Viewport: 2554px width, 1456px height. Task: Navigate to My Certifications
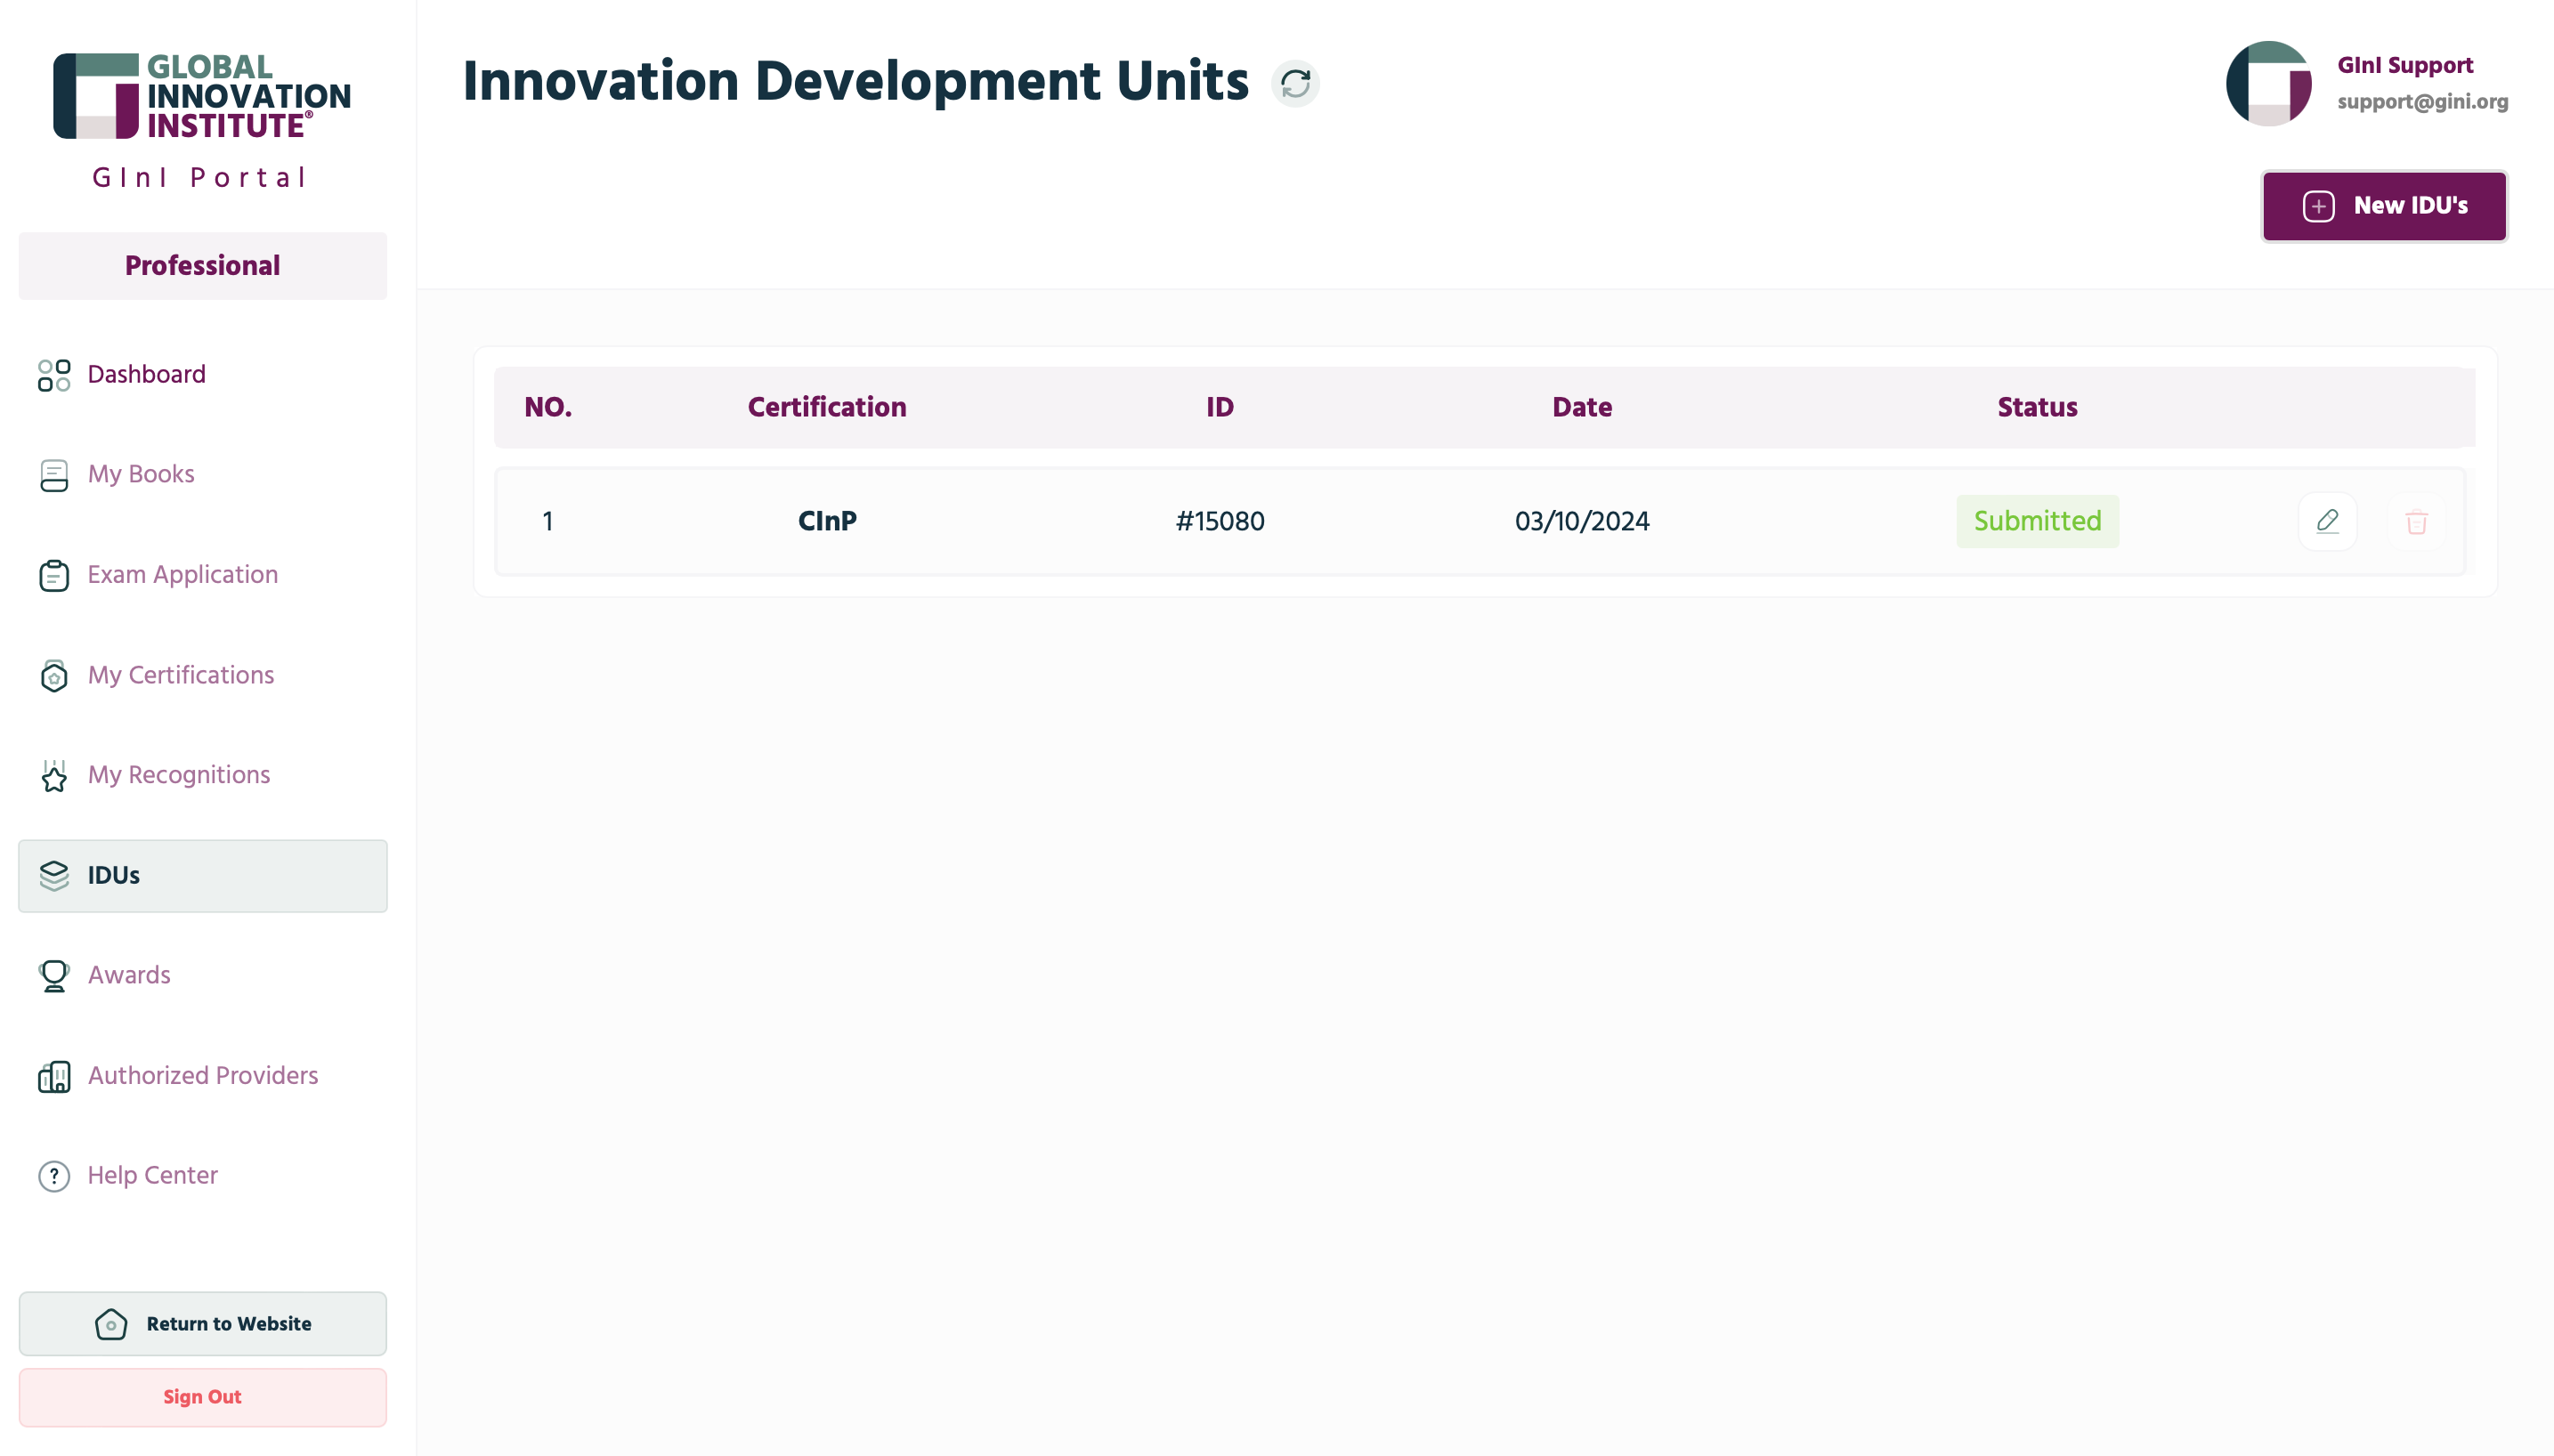pyautogui.click(x=203, y=676)
